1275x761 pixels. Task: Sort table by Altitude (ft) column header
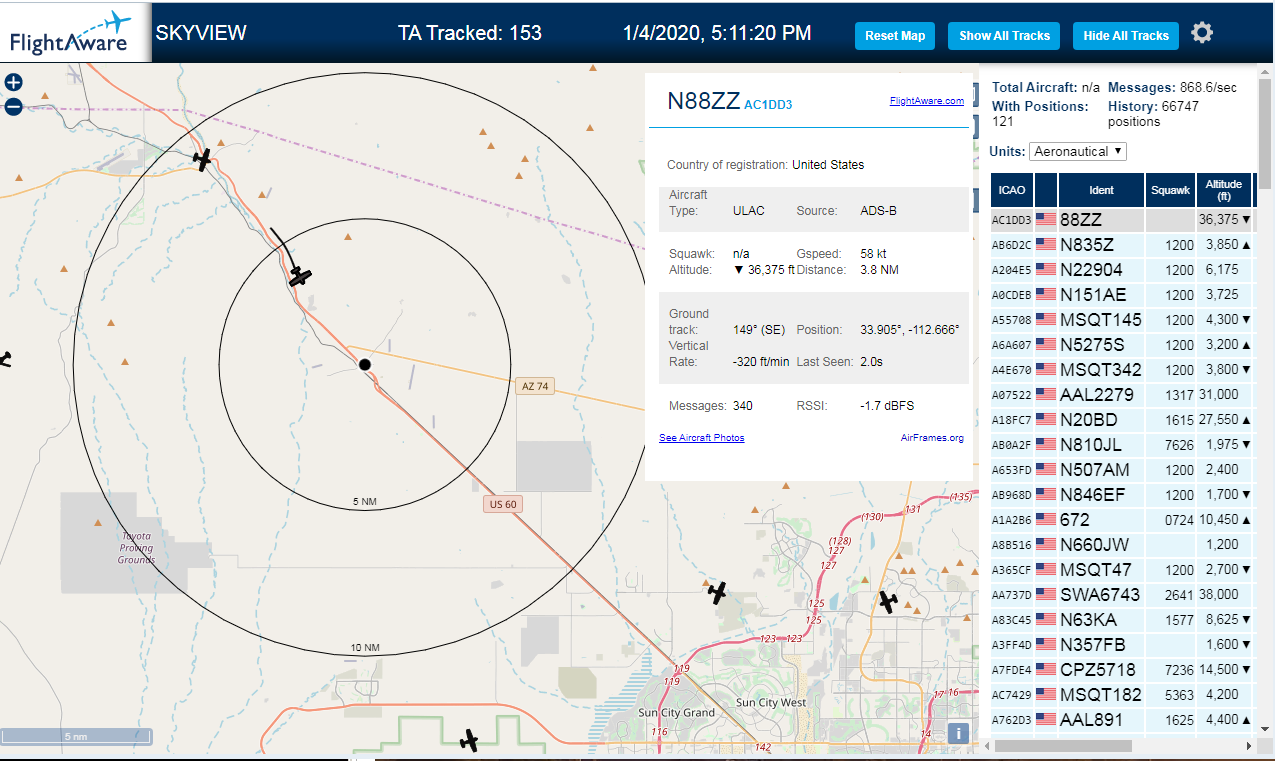click(x=1224, y=190)
